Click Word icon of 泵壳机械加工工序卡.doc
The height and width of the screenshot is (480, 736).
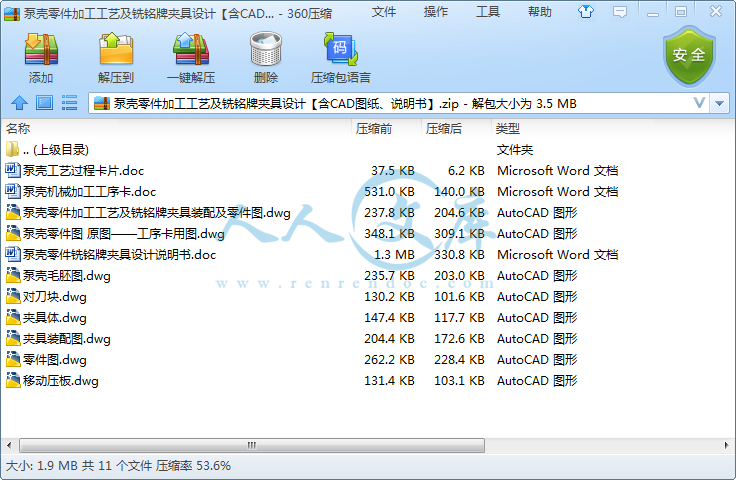coord(13,191)
